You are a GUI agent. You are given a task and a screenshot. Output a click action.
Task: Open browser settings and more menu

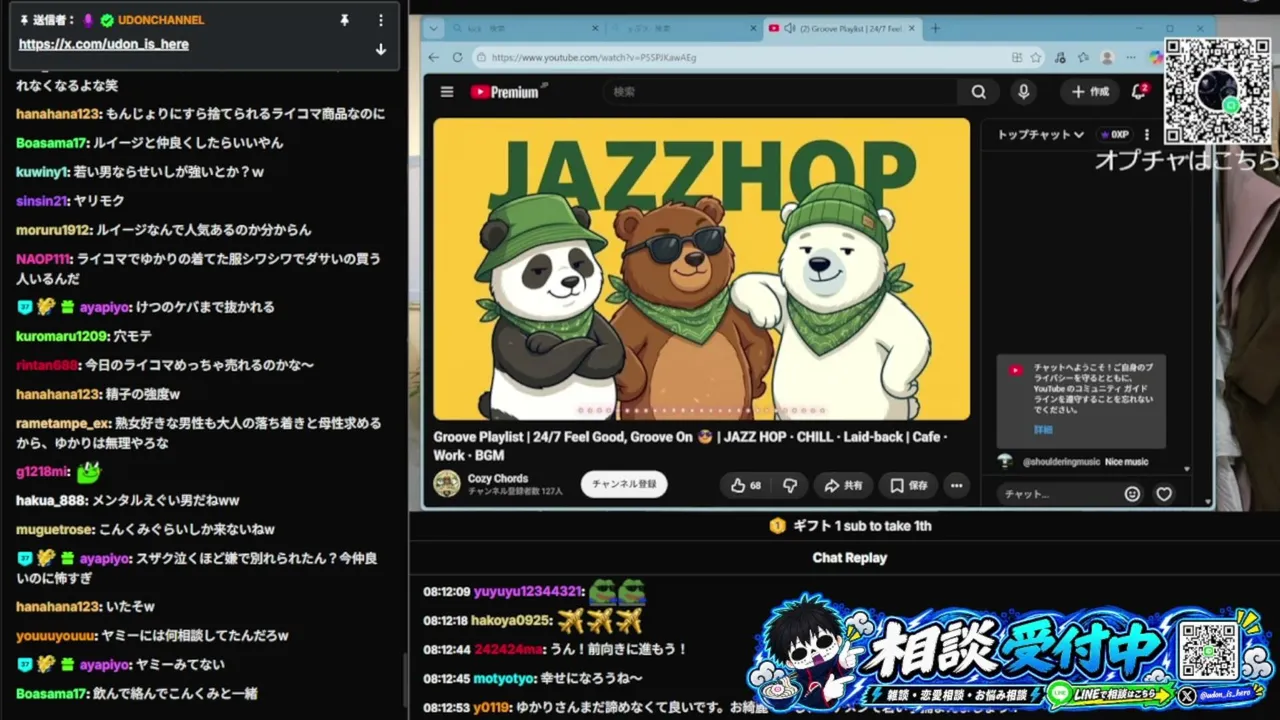(1131, 58)
